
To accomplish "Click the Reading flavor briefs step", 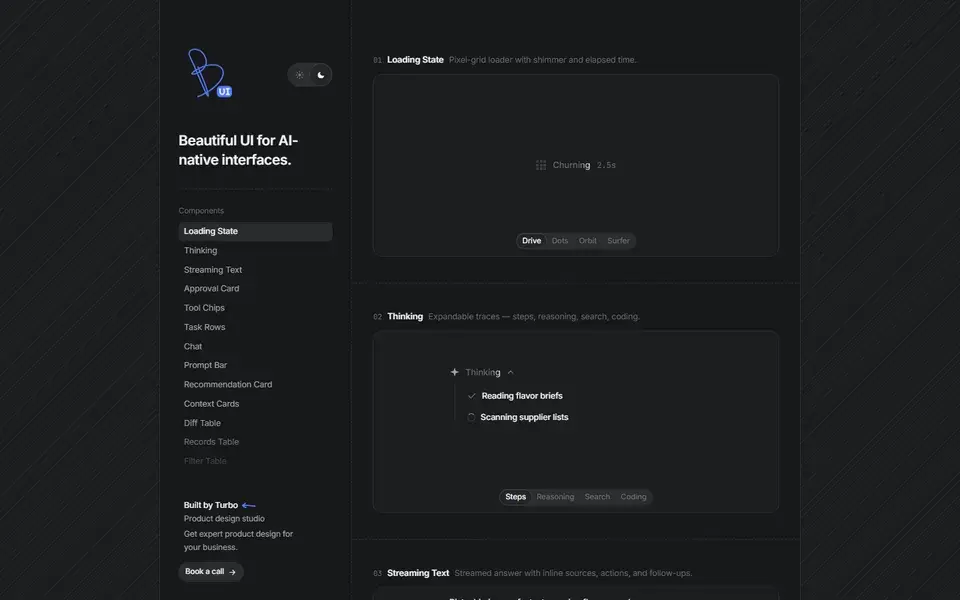I will click(522, 396).
